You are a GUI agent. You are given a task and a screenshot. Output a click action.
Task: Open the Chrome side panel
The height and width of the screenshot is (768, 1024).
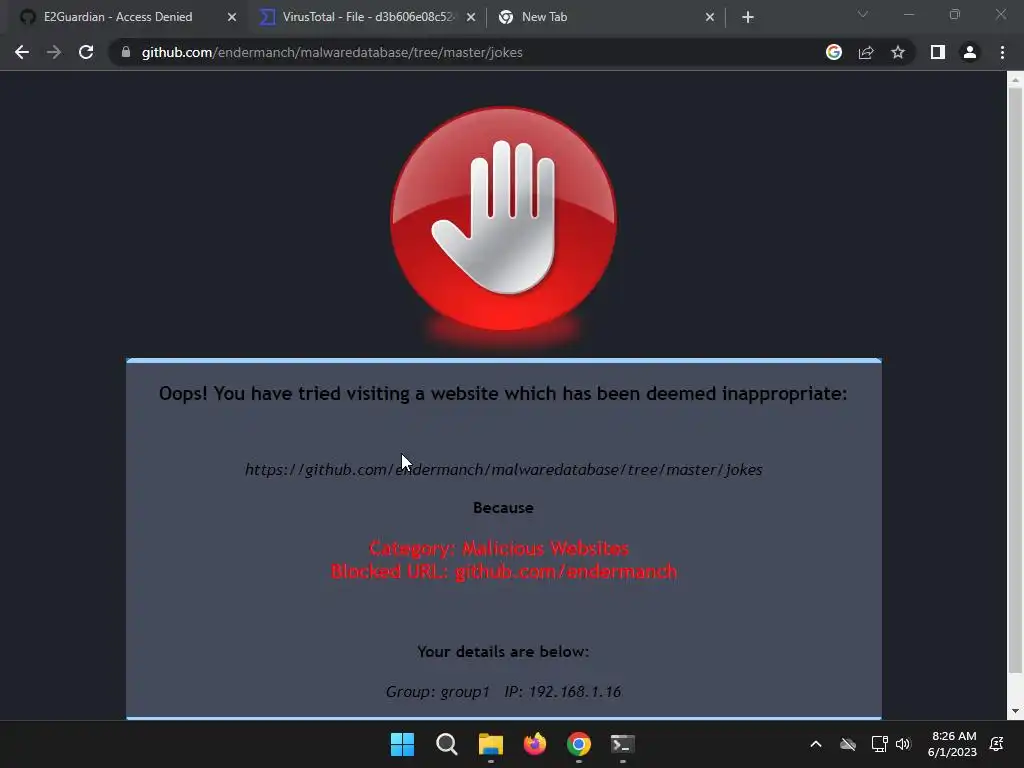click(x=938, y=52)
